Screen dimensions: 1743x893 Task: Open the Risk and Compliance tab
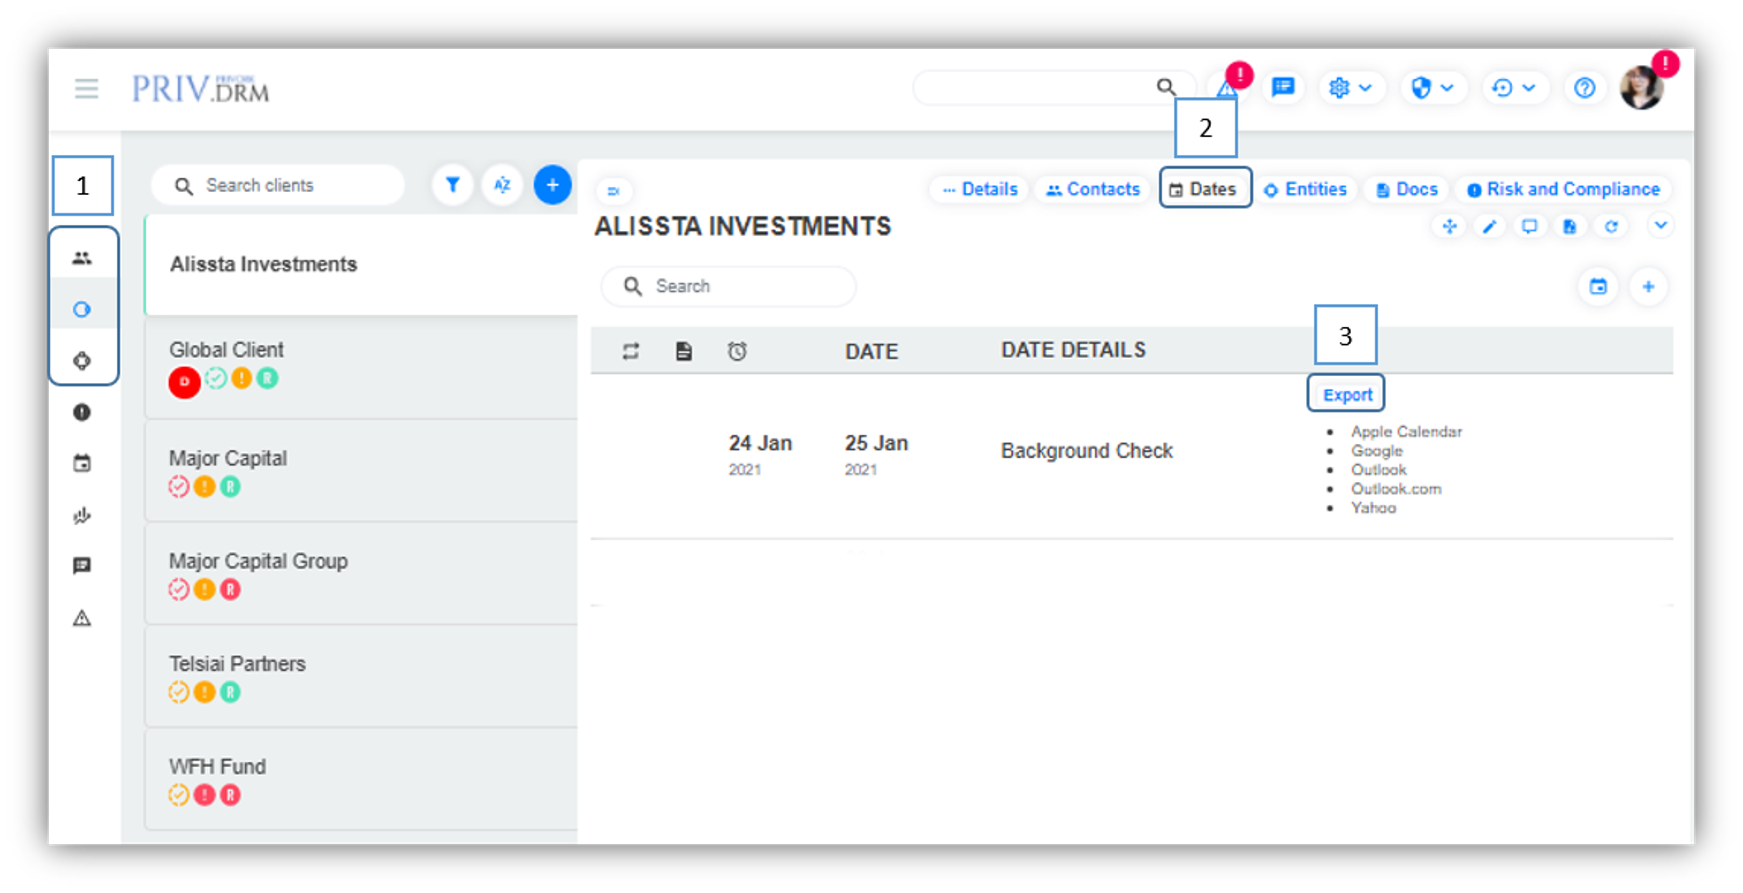click(1562, 189)
